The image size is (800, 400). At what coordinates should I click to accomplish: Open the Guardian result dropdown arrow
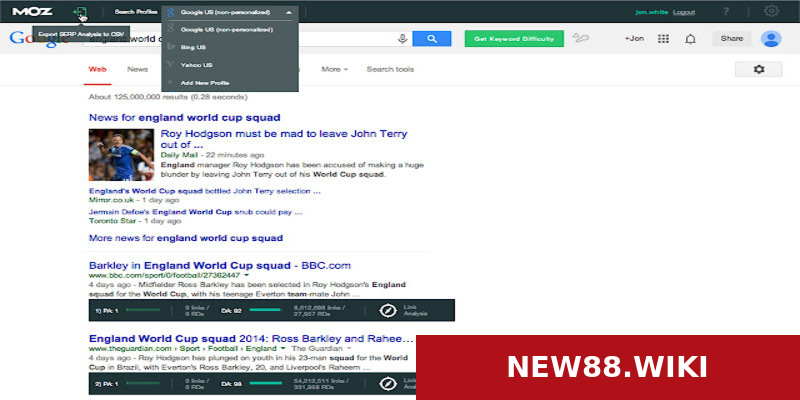(x=283, y=348)
